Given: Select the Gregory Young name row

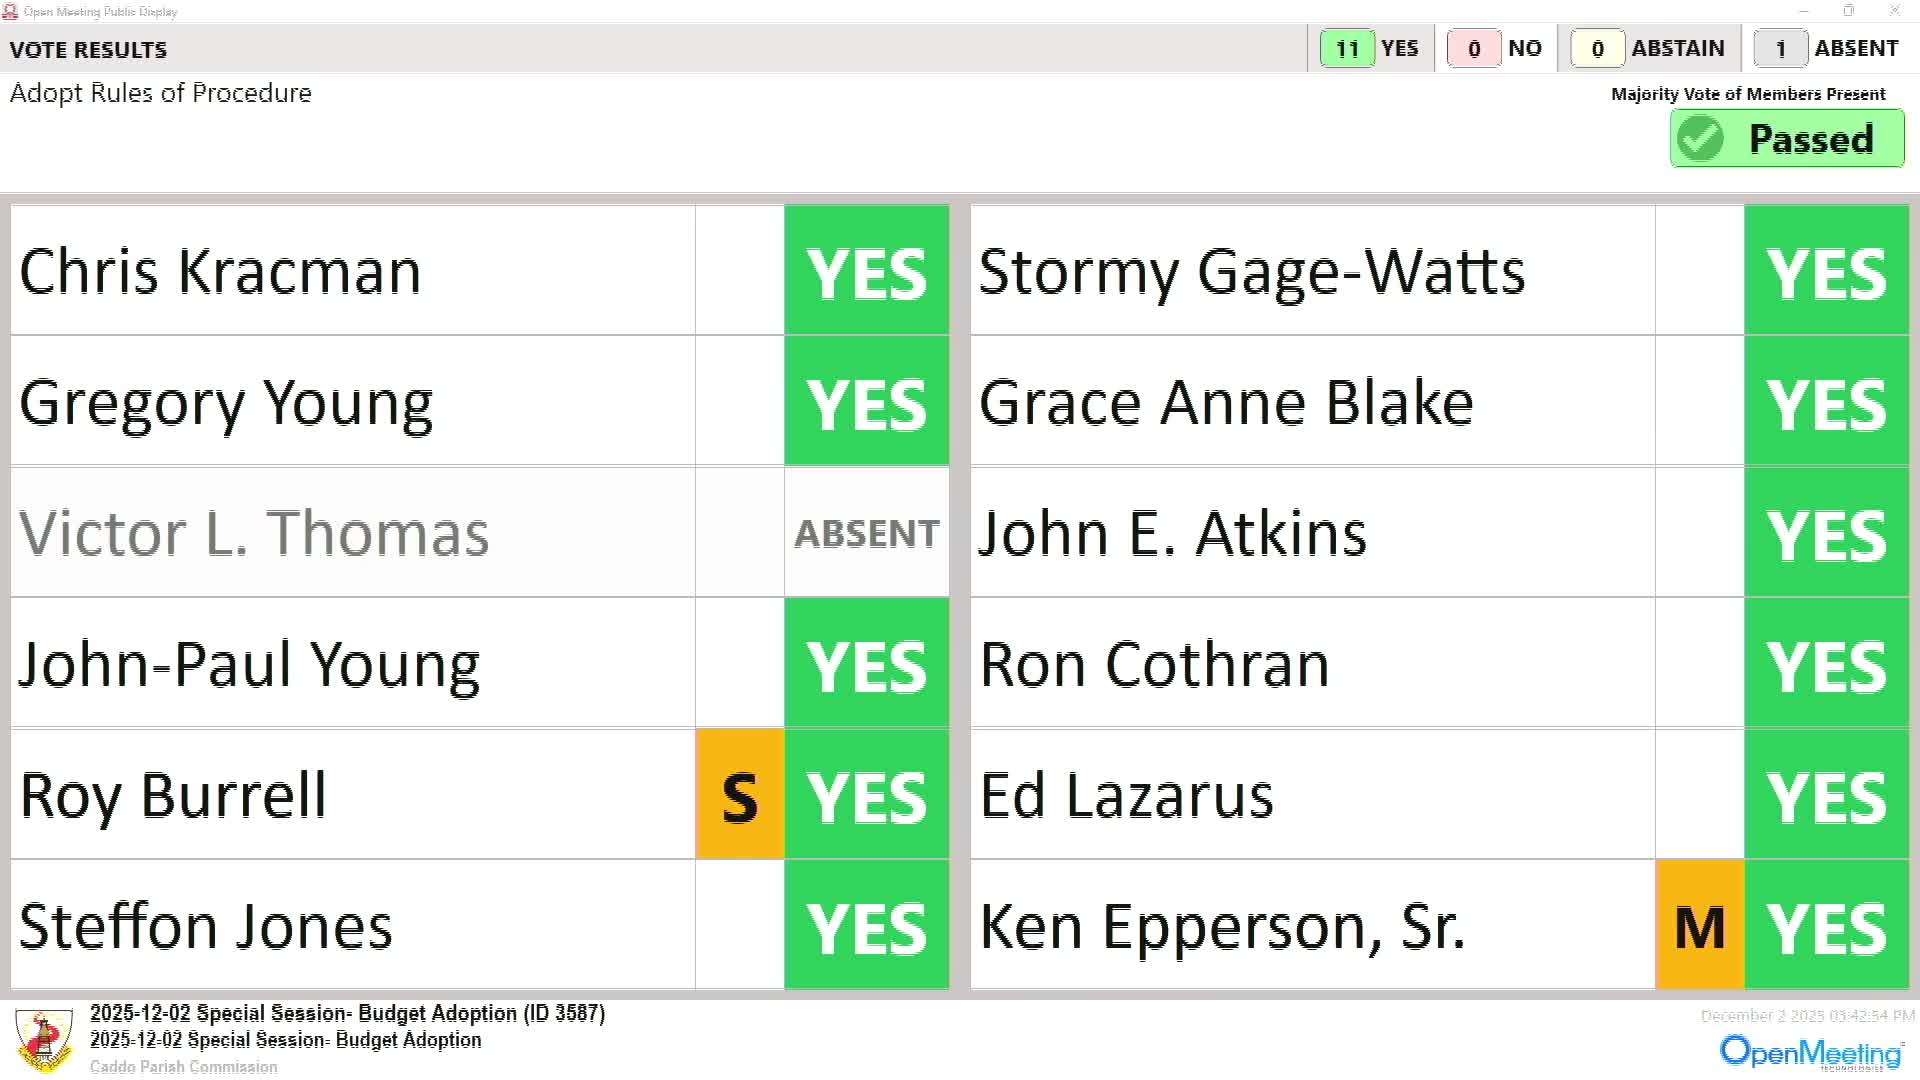Looking at the screenshot, I should (x=352, y=402).
